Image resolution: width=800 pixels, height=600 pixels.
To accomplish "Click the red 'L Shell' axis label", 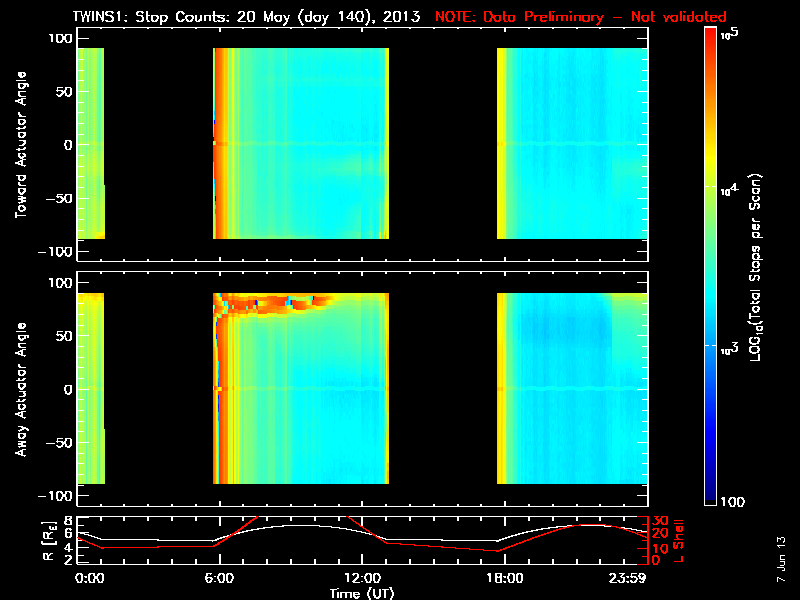I will tap(678, 541).
